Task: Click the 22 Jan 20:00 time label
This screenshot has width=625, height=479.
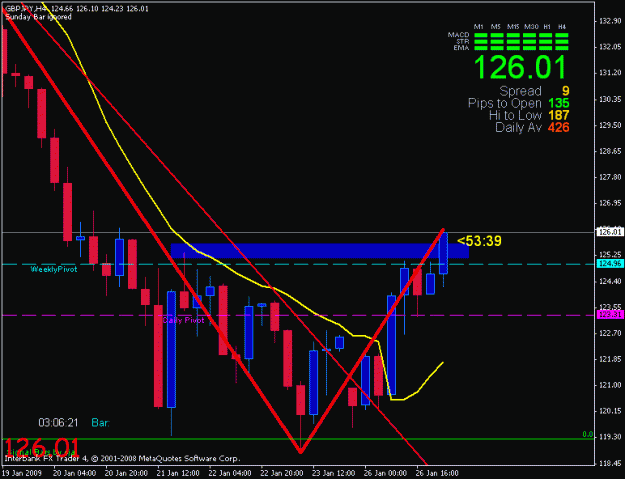Action: point(281,473)
